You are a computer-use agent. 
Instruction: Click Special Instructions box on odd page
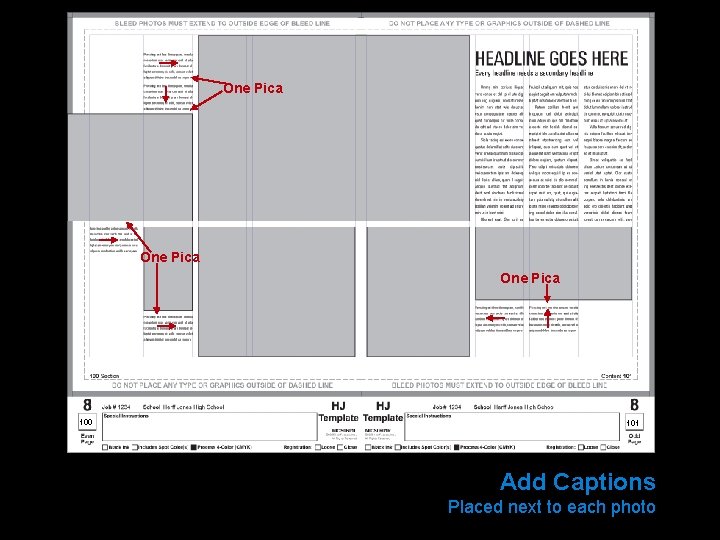(512, 427)
